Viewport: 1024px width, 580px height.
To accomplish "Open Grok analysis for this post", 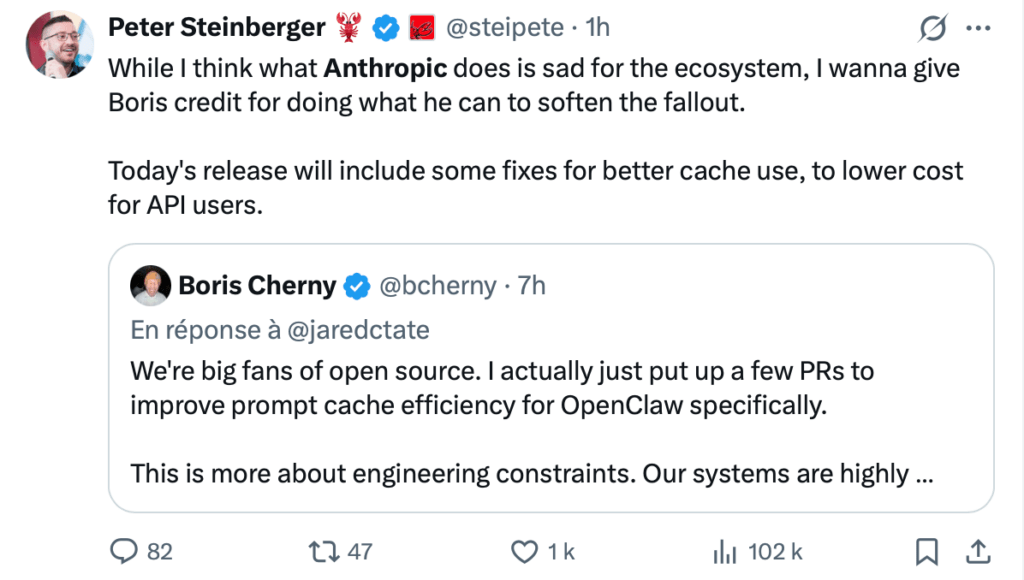I will tap(932, 28).
